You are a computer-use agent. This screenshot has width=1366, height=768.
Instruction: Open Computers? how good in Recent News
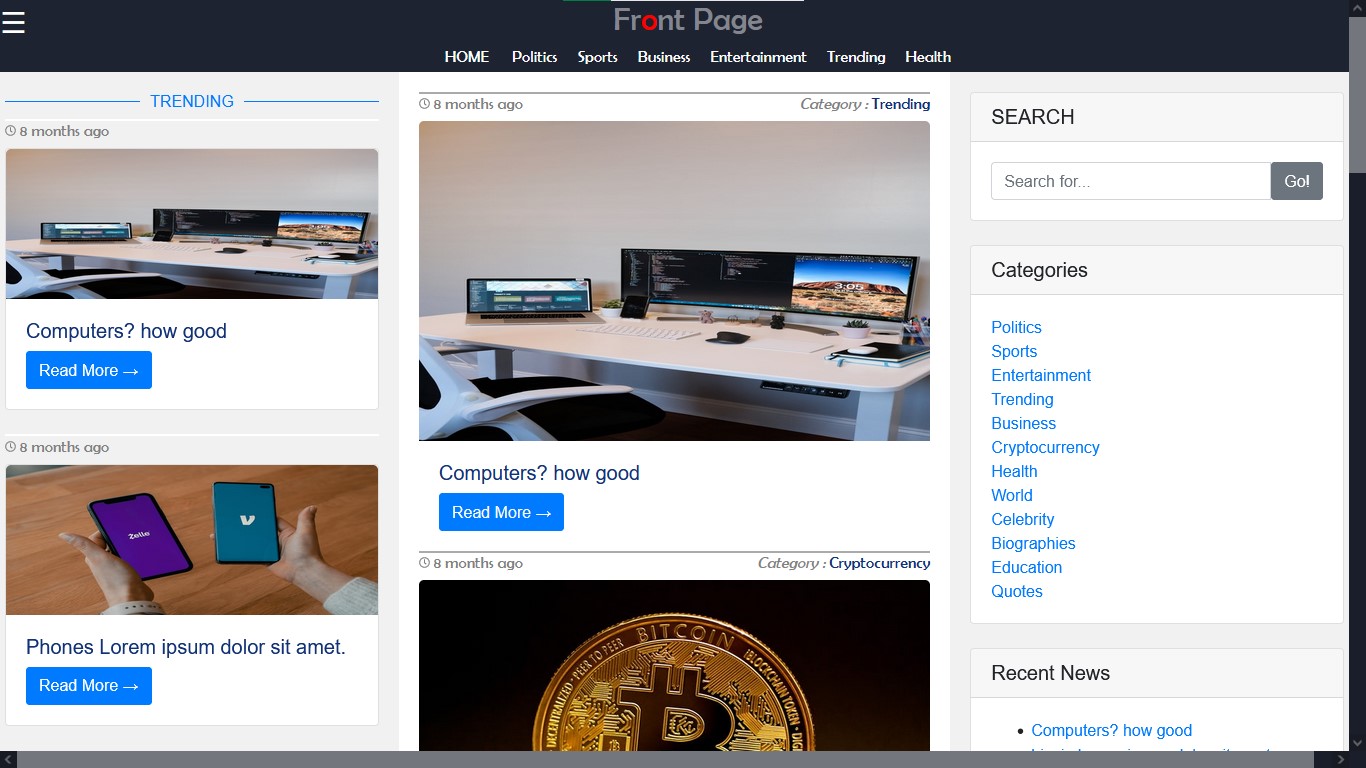tap(1111, 730)
